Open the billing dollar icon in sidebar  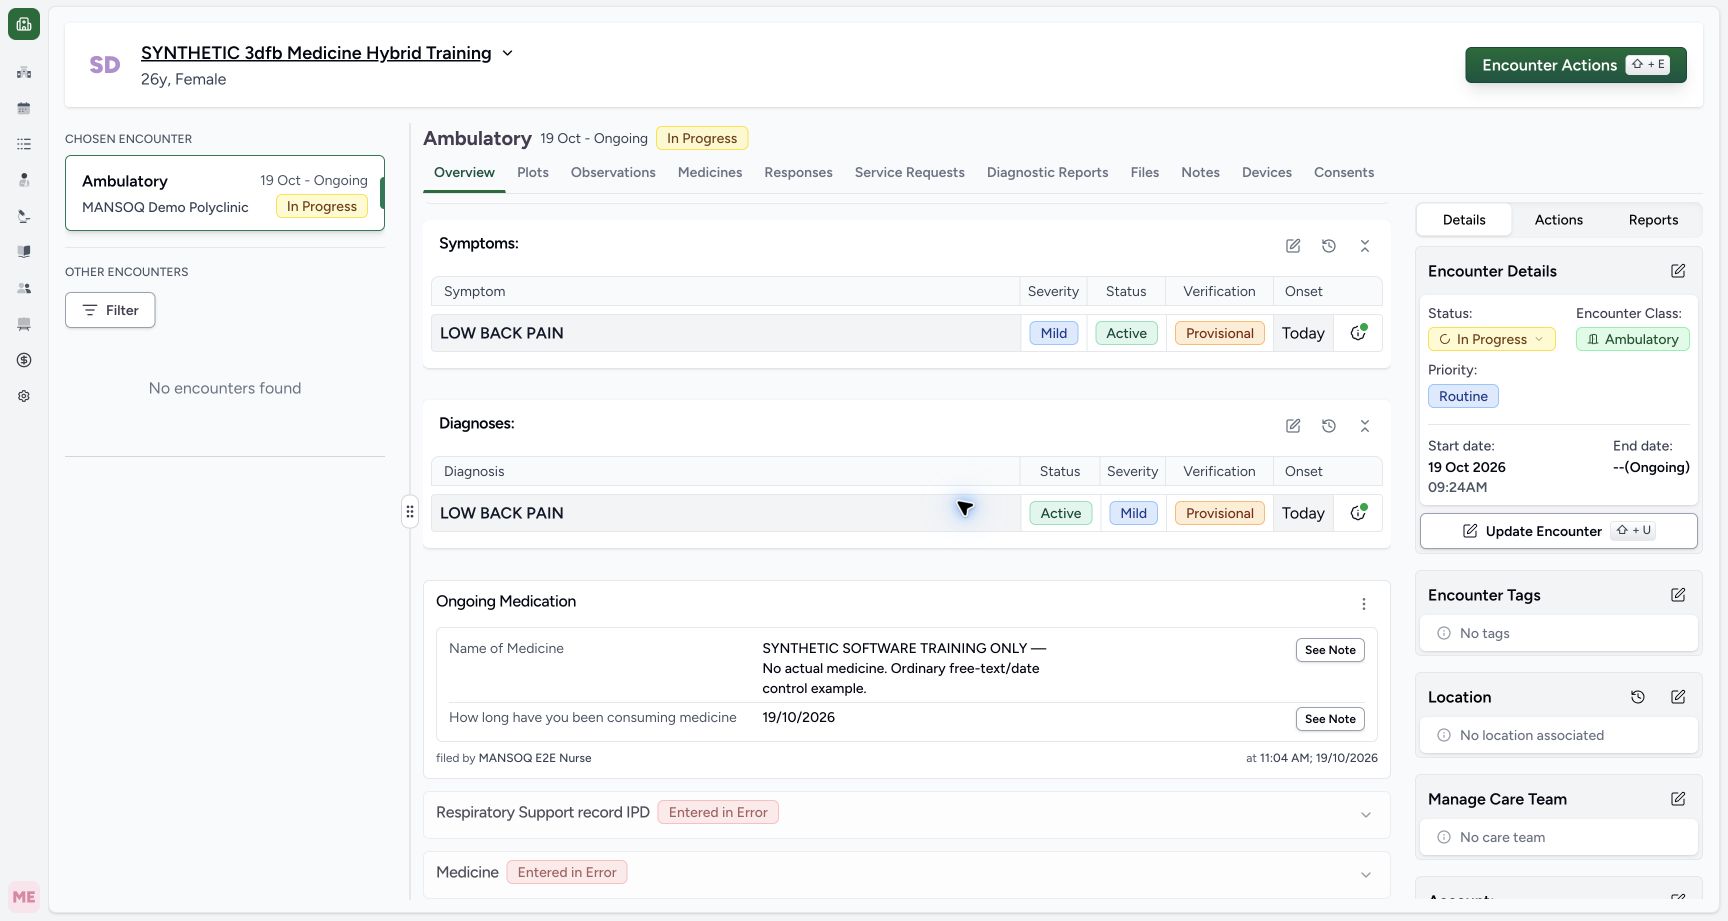24,360
